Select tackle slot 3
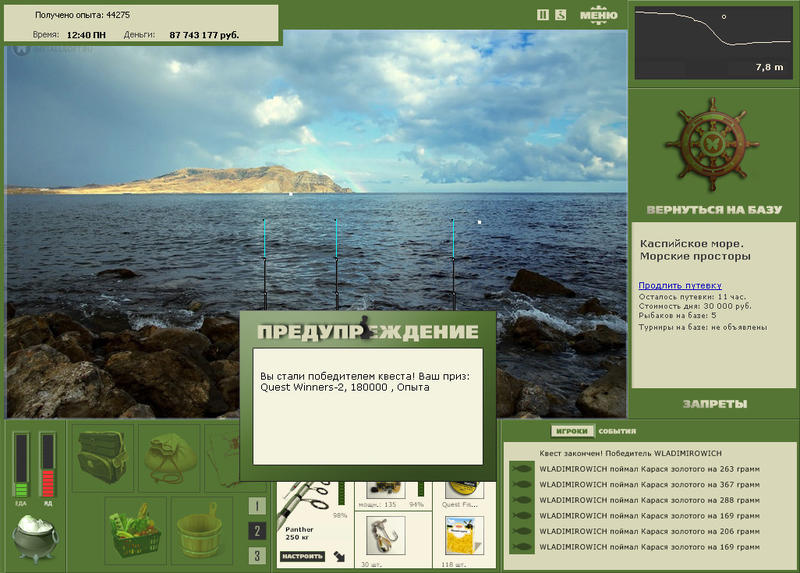This screenshot has width=800, height=573. pyautogui.click(x=257, y=555)
